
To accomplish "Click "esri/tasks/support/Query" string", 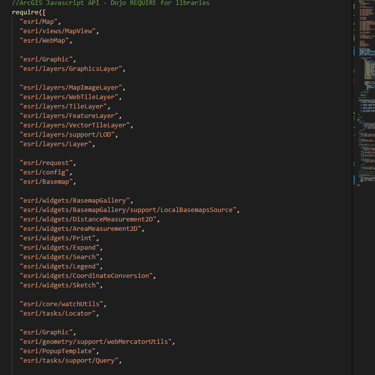I will pyautogui.click(x=69, y=360).
